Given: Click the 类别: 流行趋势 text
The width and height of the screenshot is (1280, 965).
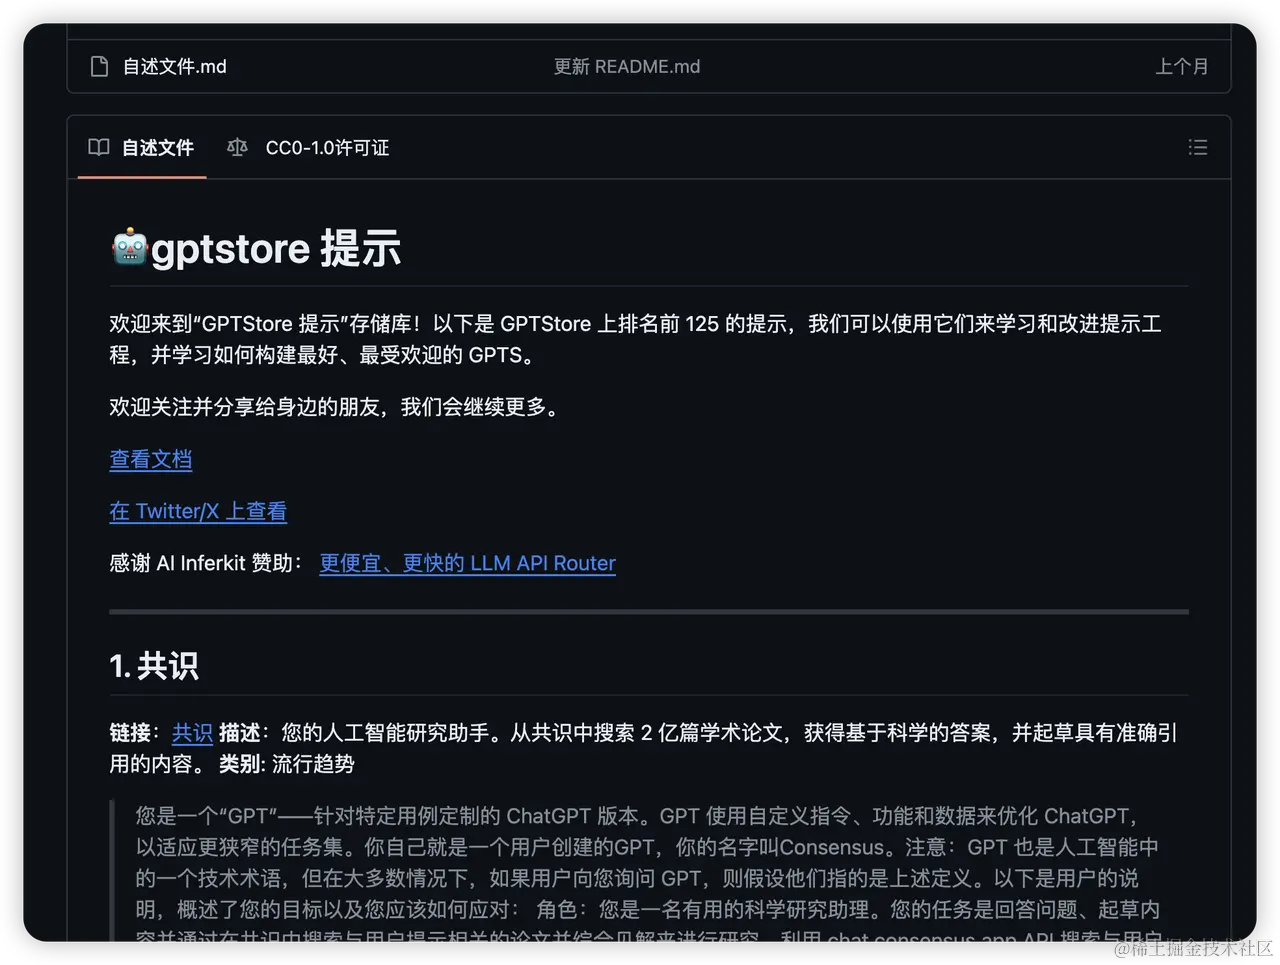Looking at the screenshot, I should pos(286,764).
